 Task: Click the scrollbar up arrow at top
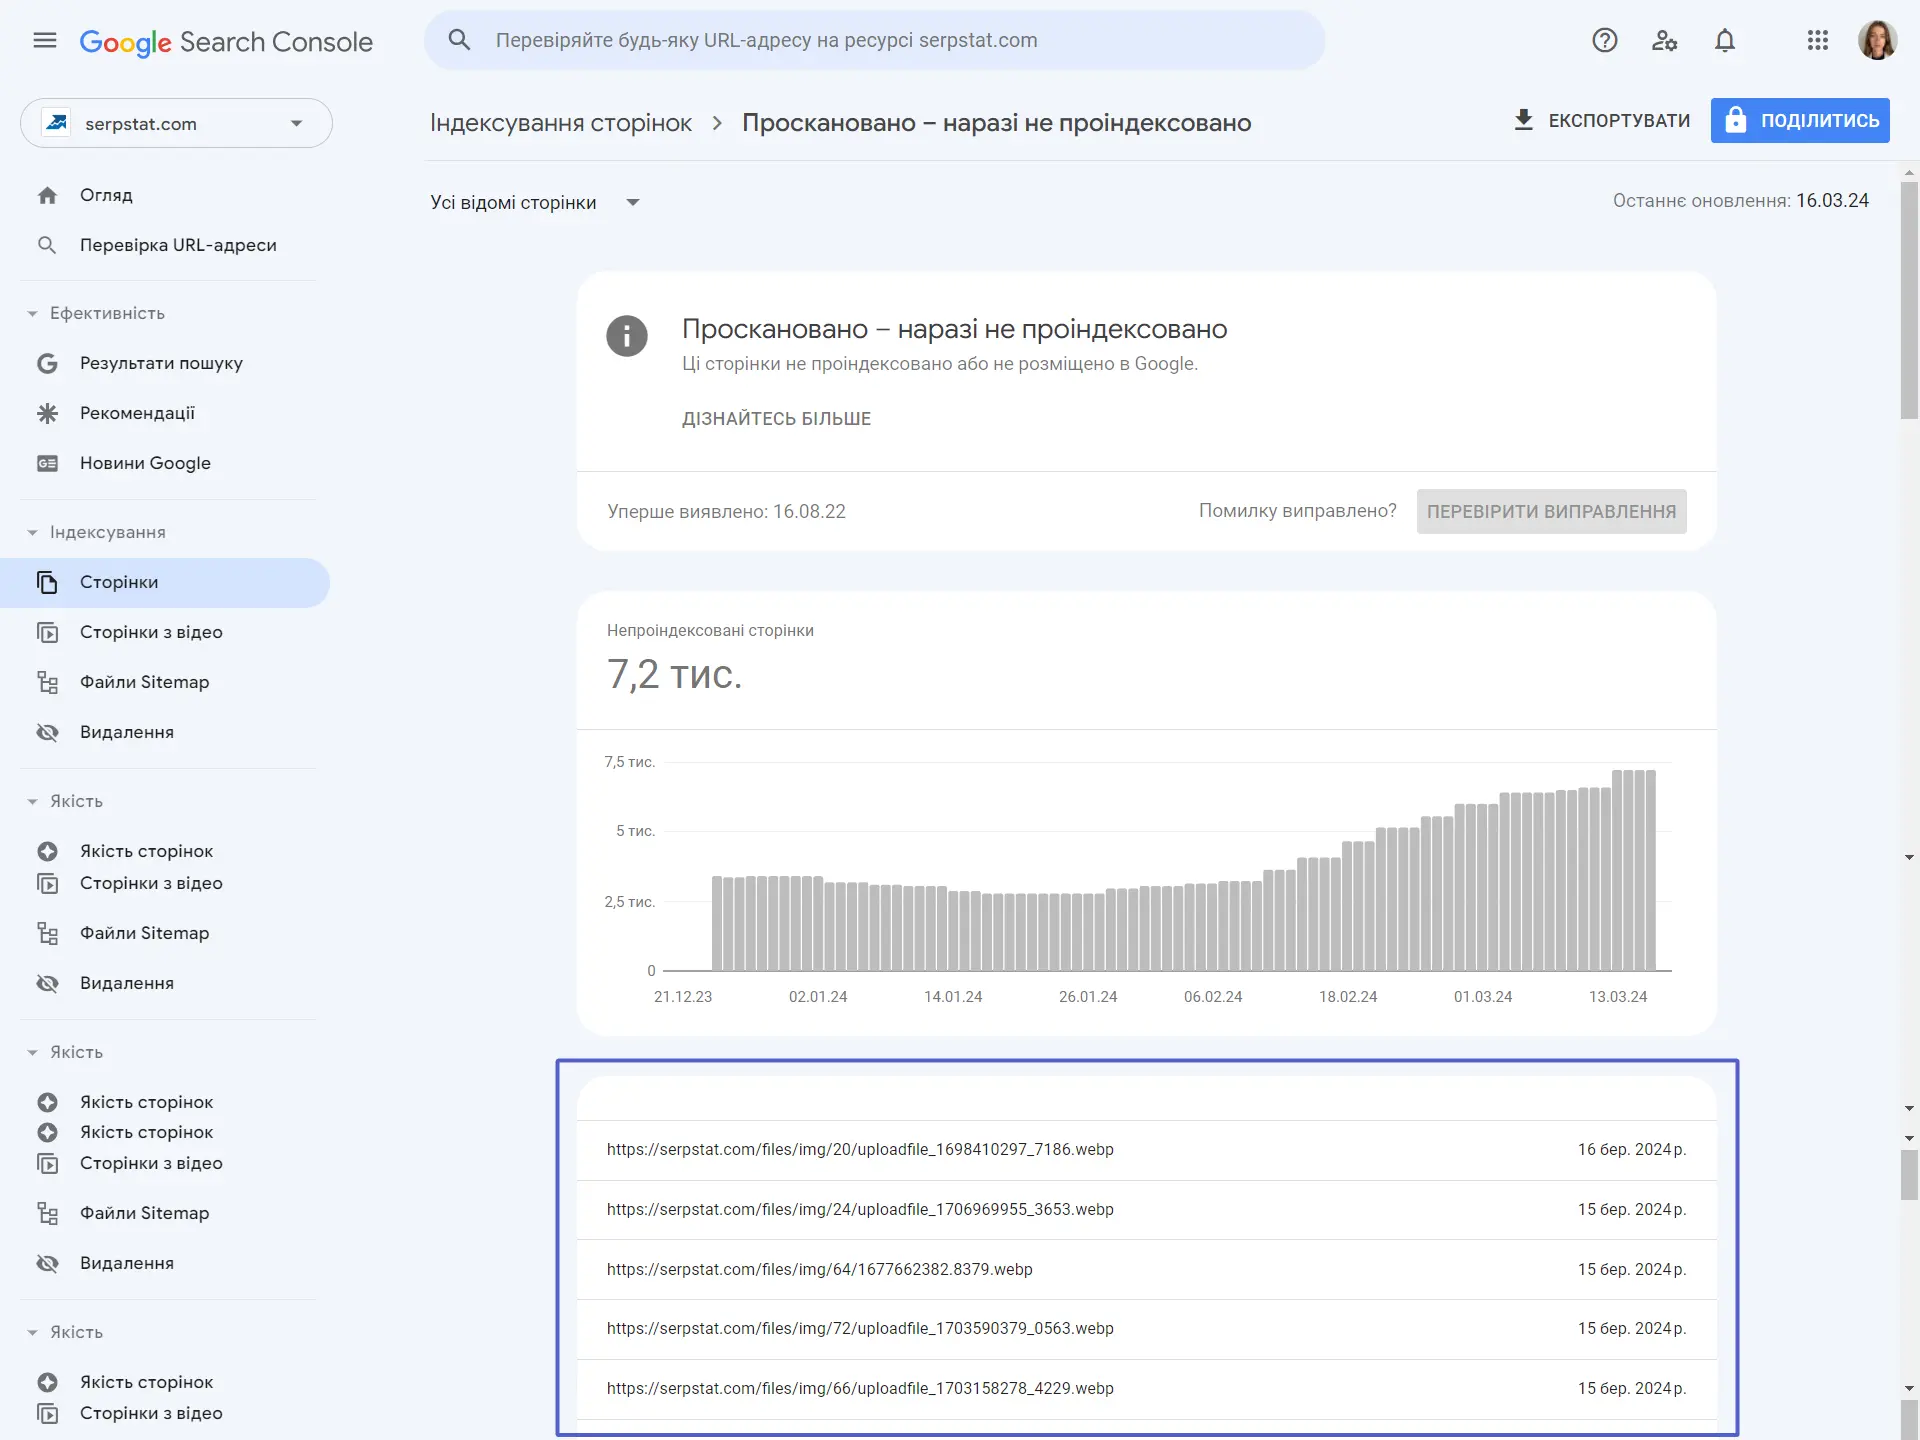1909,173
